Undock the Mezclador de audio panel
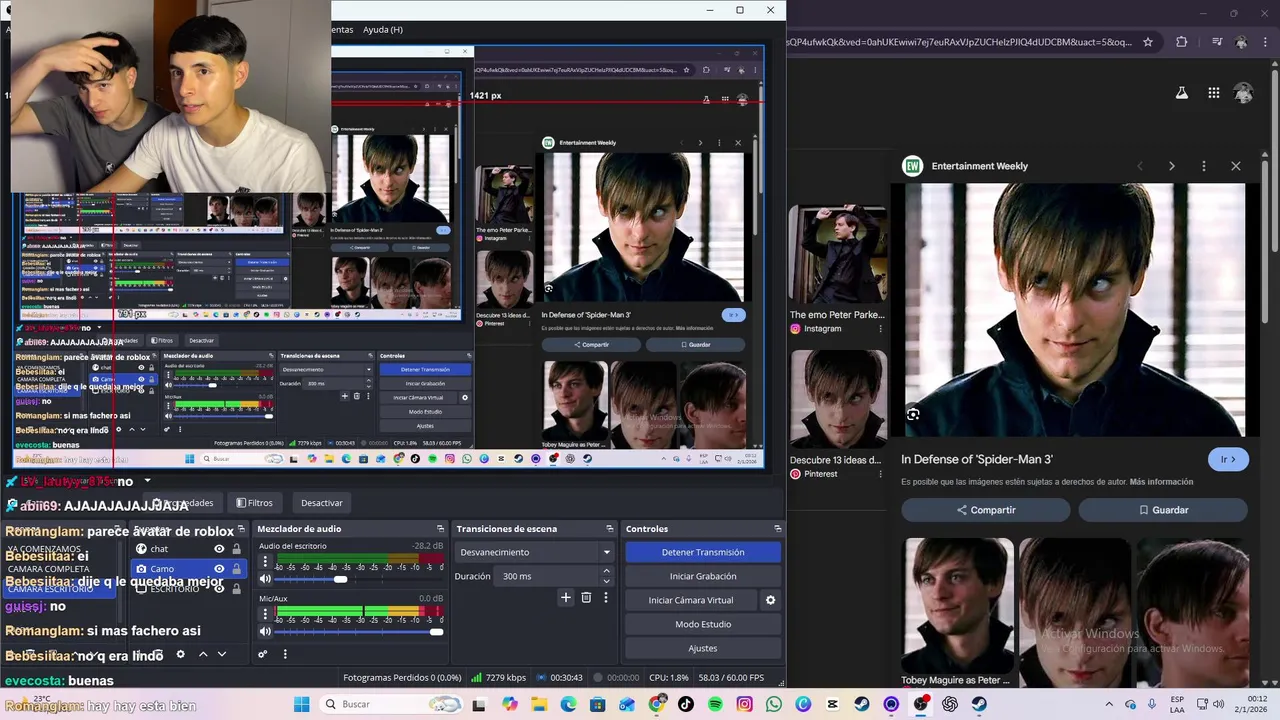This screenshot has width=1280, height=720. click(x=440, y=529)
